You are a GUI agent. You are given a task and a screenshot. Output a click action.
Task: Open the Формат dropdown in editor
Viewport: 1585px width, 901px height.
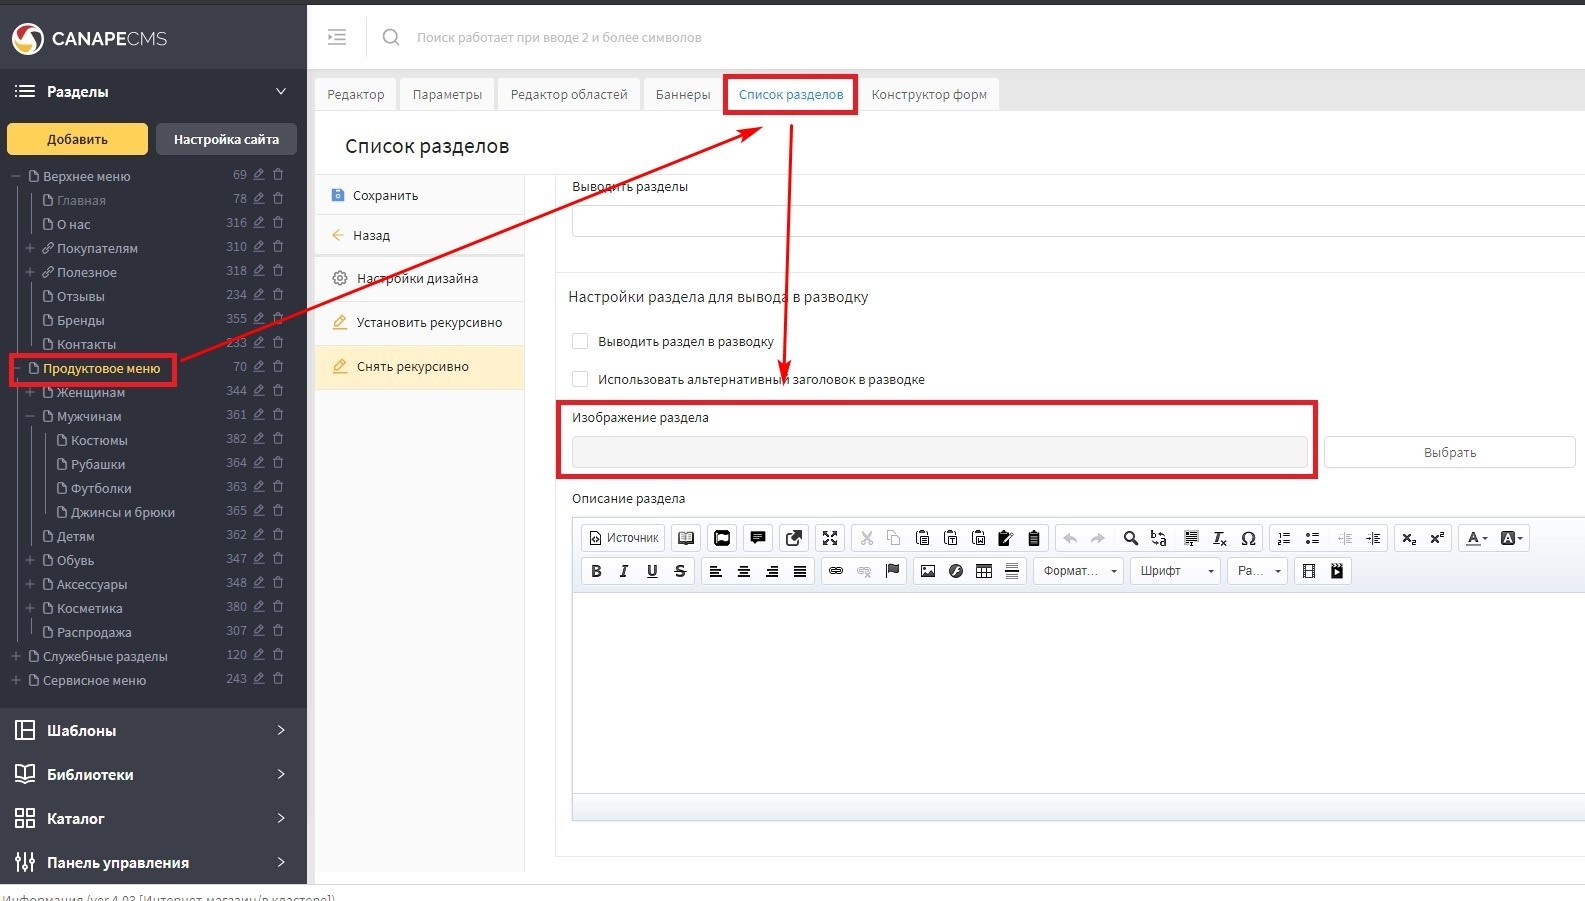(1078, 571)
